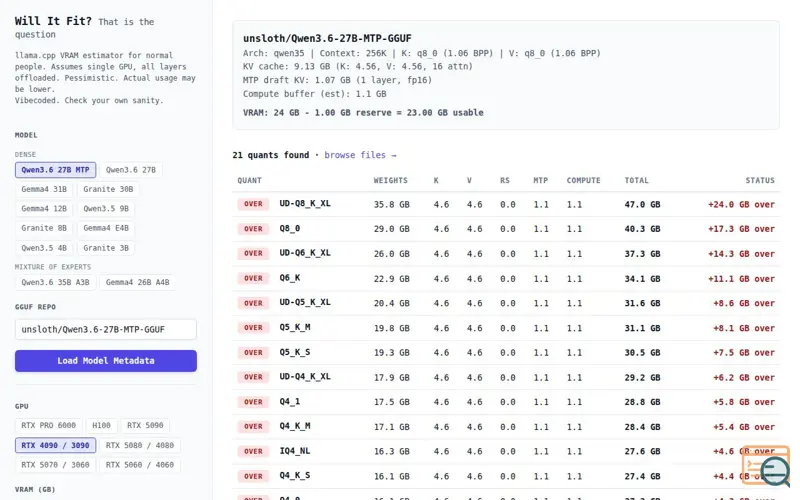The width and height of the screenshot is (800, 500).
Task: Click the QUANT column header
Action: click(249, 181)
